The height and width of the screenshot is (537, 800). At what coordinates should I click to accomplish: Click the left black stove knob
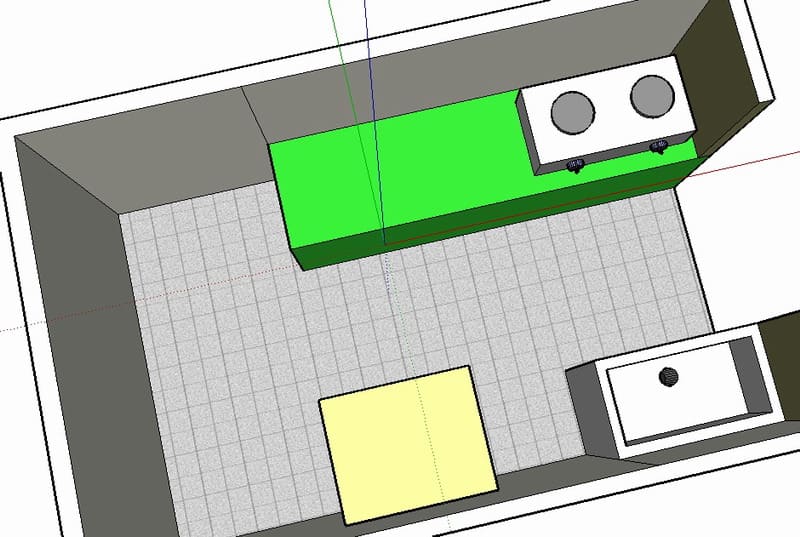click(575, 165)
